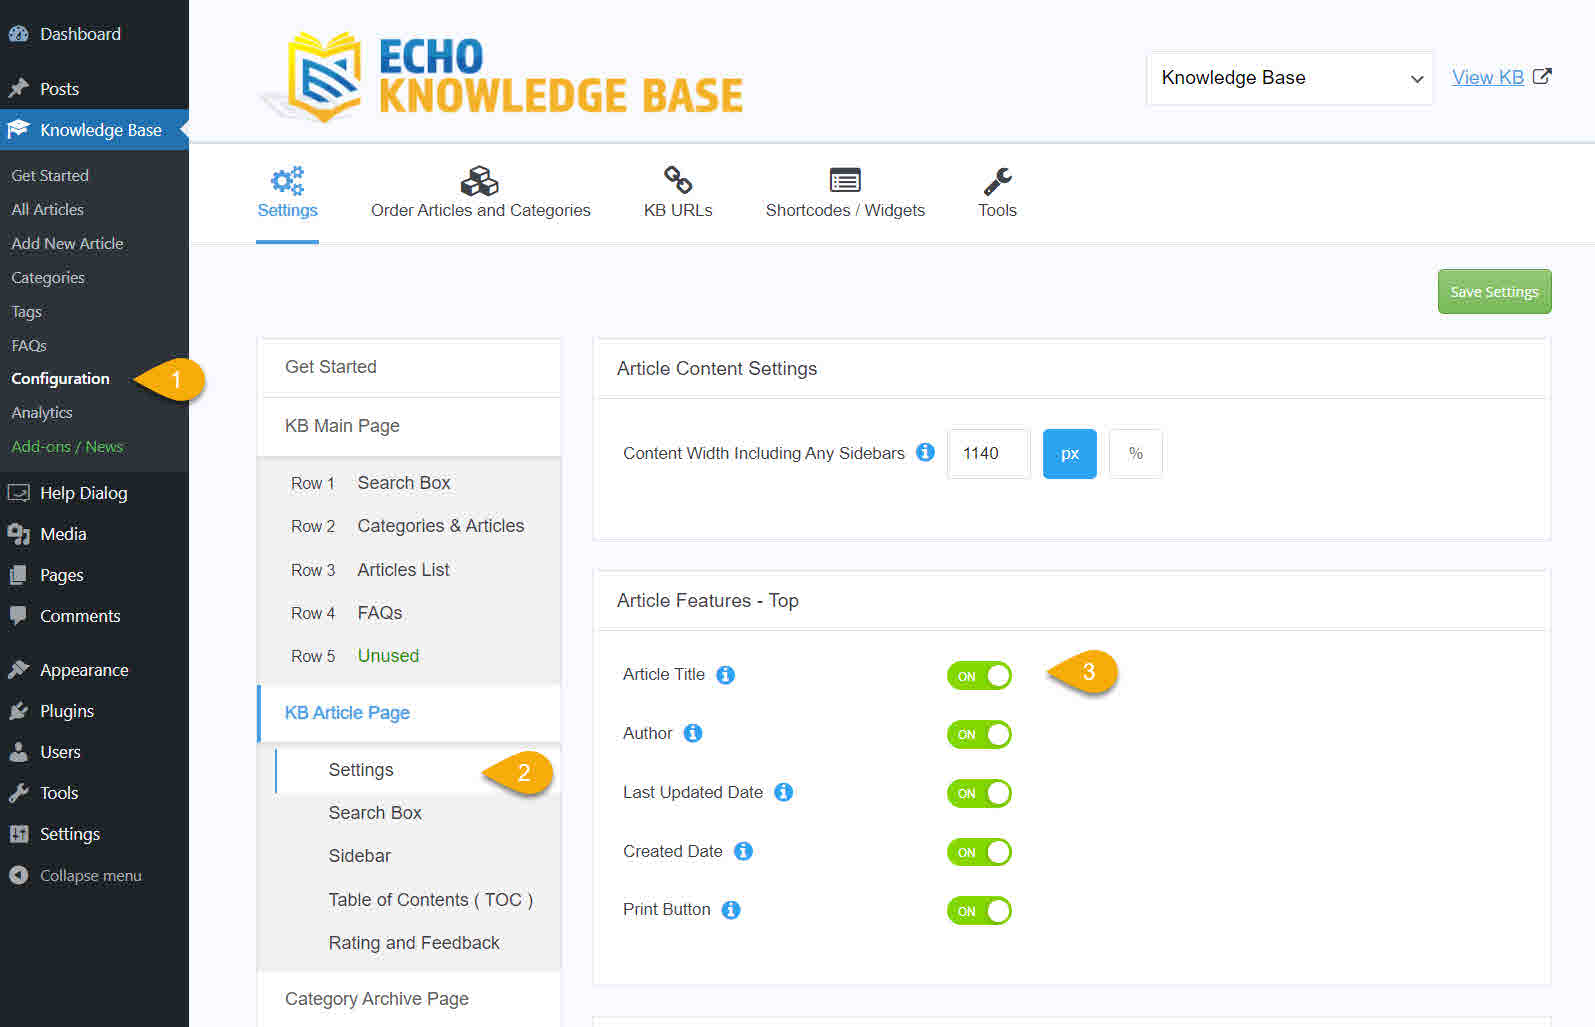Click the Knowledge Base graduation cap icon
This screenshot has height=1027, width=1595.
click(18, 129)
